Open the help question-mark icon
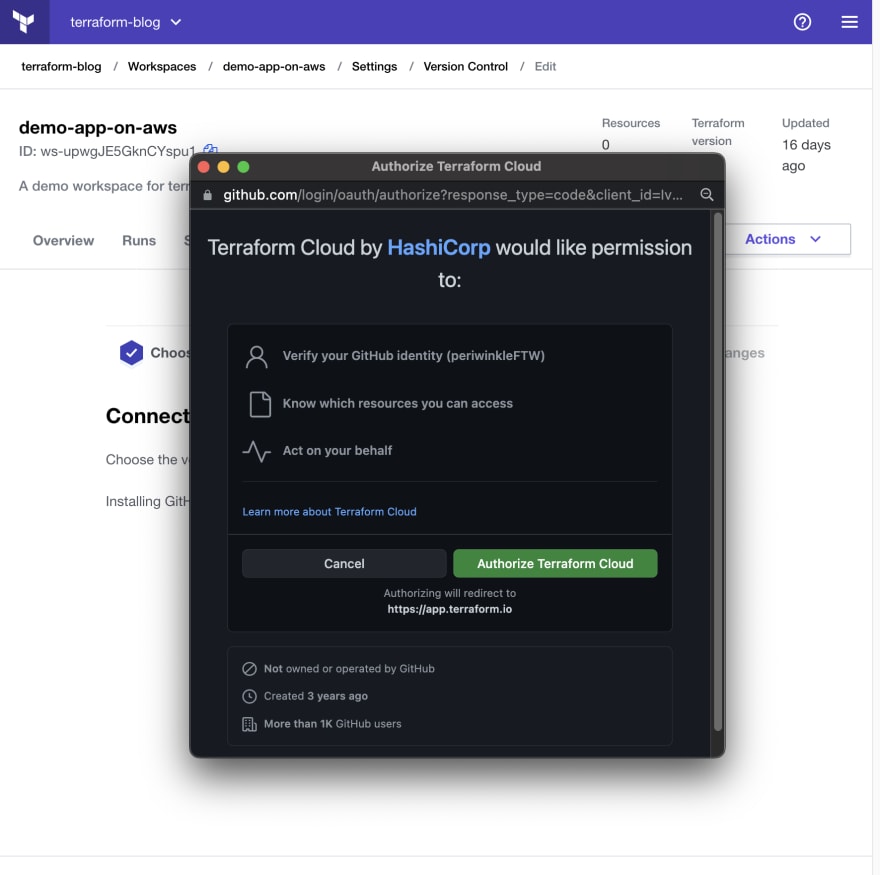The height and width of the screenshot is (875, 880). 802,22
